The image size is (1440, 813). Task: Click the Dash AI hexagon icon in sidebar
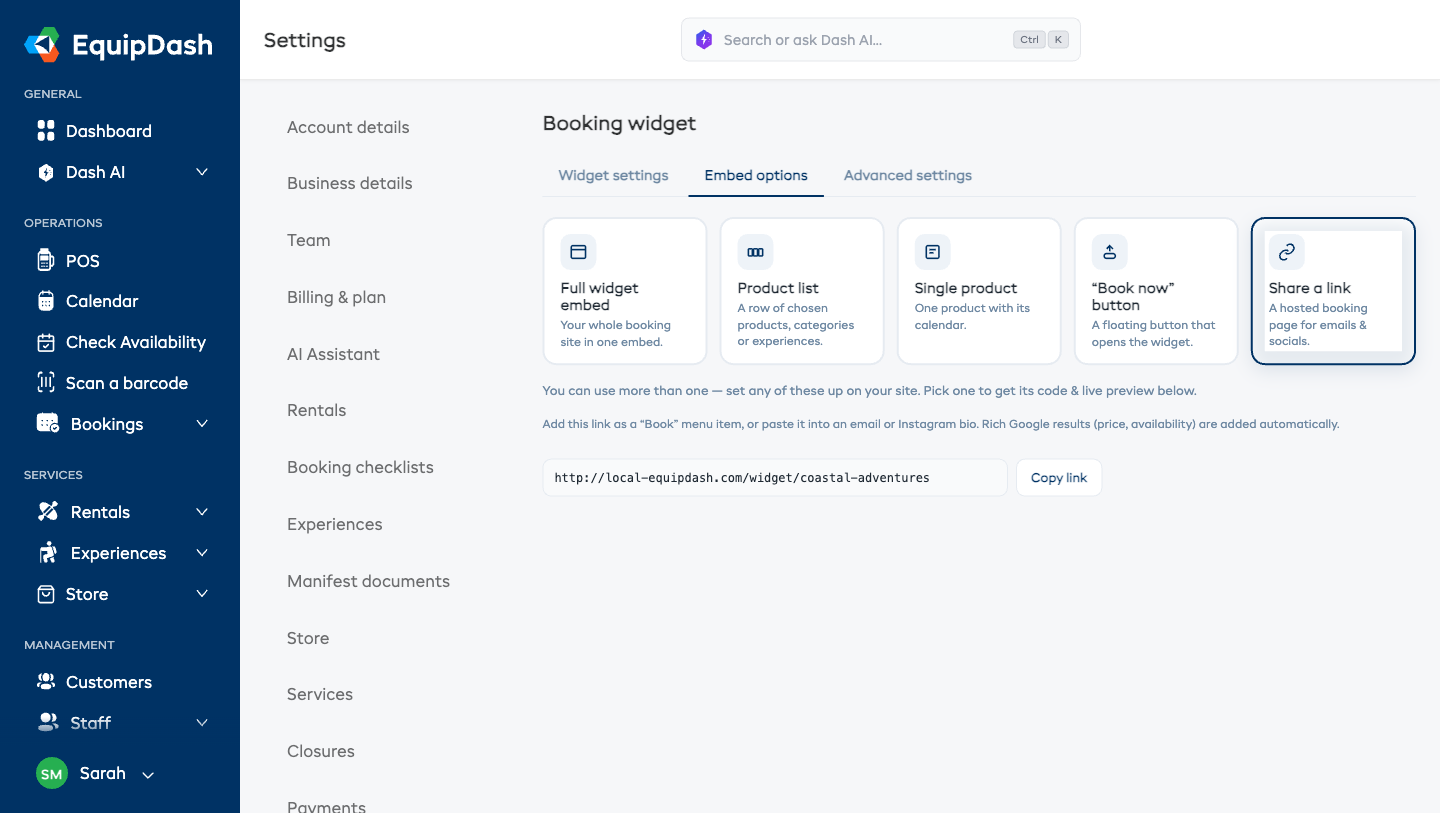pyautogui.click(x=45, y=172)
